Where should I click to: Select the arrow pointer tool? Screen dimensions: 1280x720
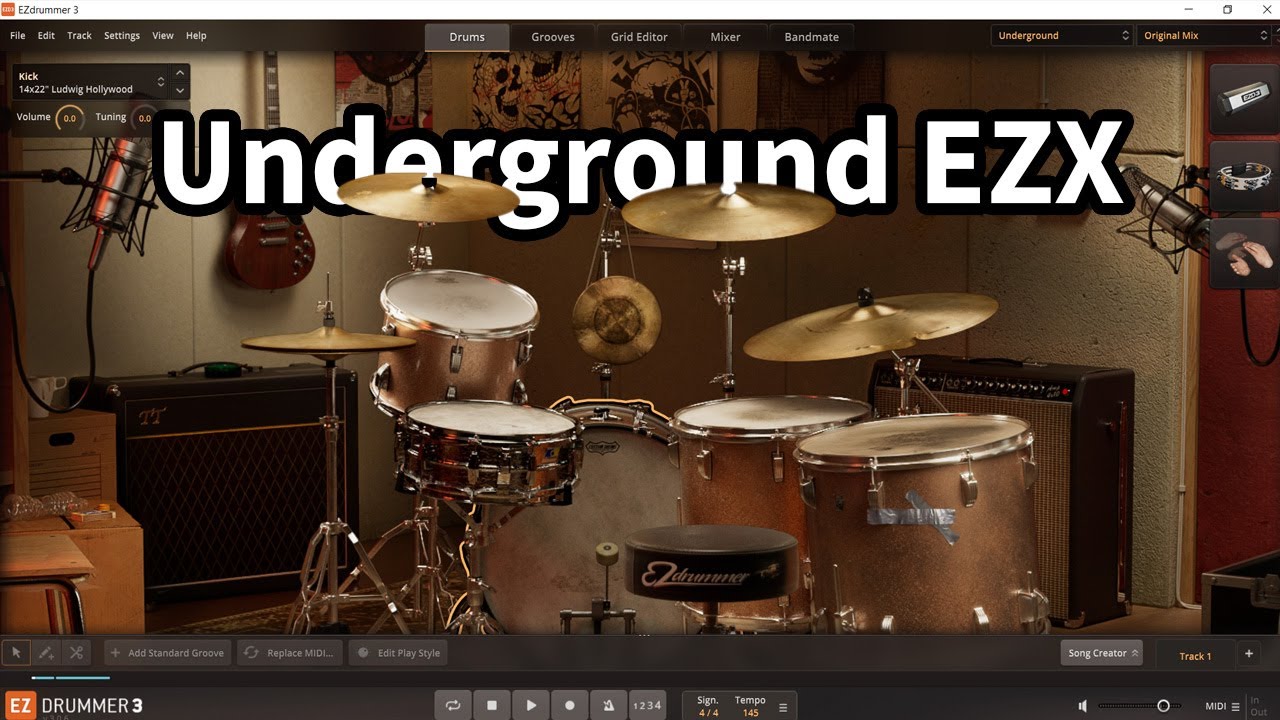[x=16, y=653]
